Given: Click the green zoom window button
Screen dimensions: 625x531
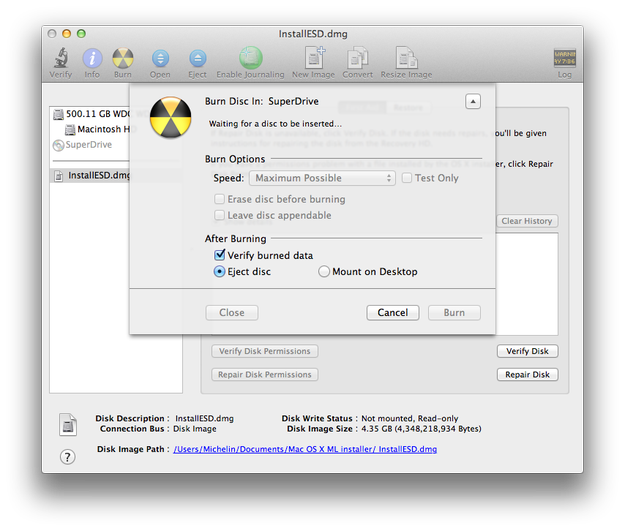Looking at the screenshot, I should [x=81, y=33].
